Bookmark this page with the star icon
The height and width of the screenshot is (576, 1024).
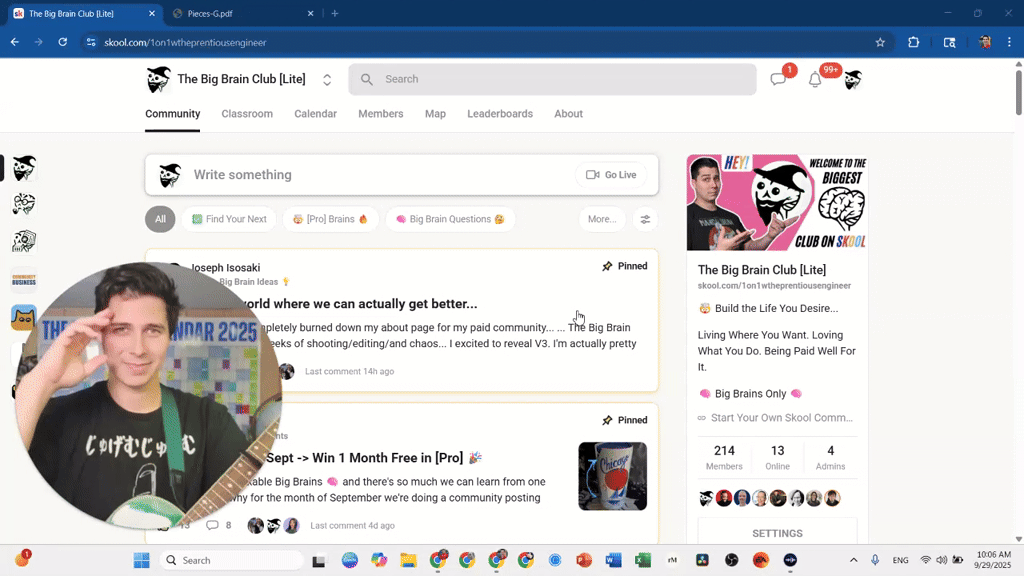[x=880, y=42]
